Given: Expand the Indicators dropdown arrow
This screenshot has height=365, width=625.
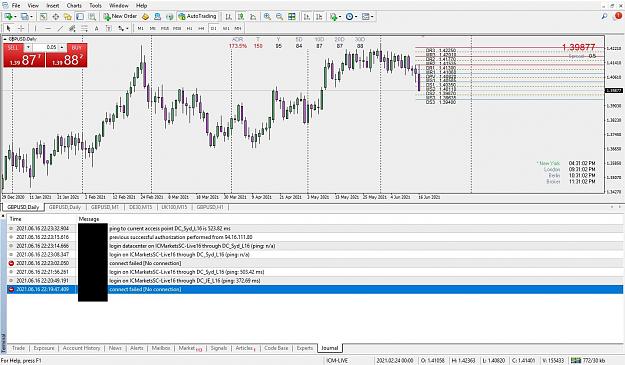Looking at the screenshot, I should click(x=340, y=17).
